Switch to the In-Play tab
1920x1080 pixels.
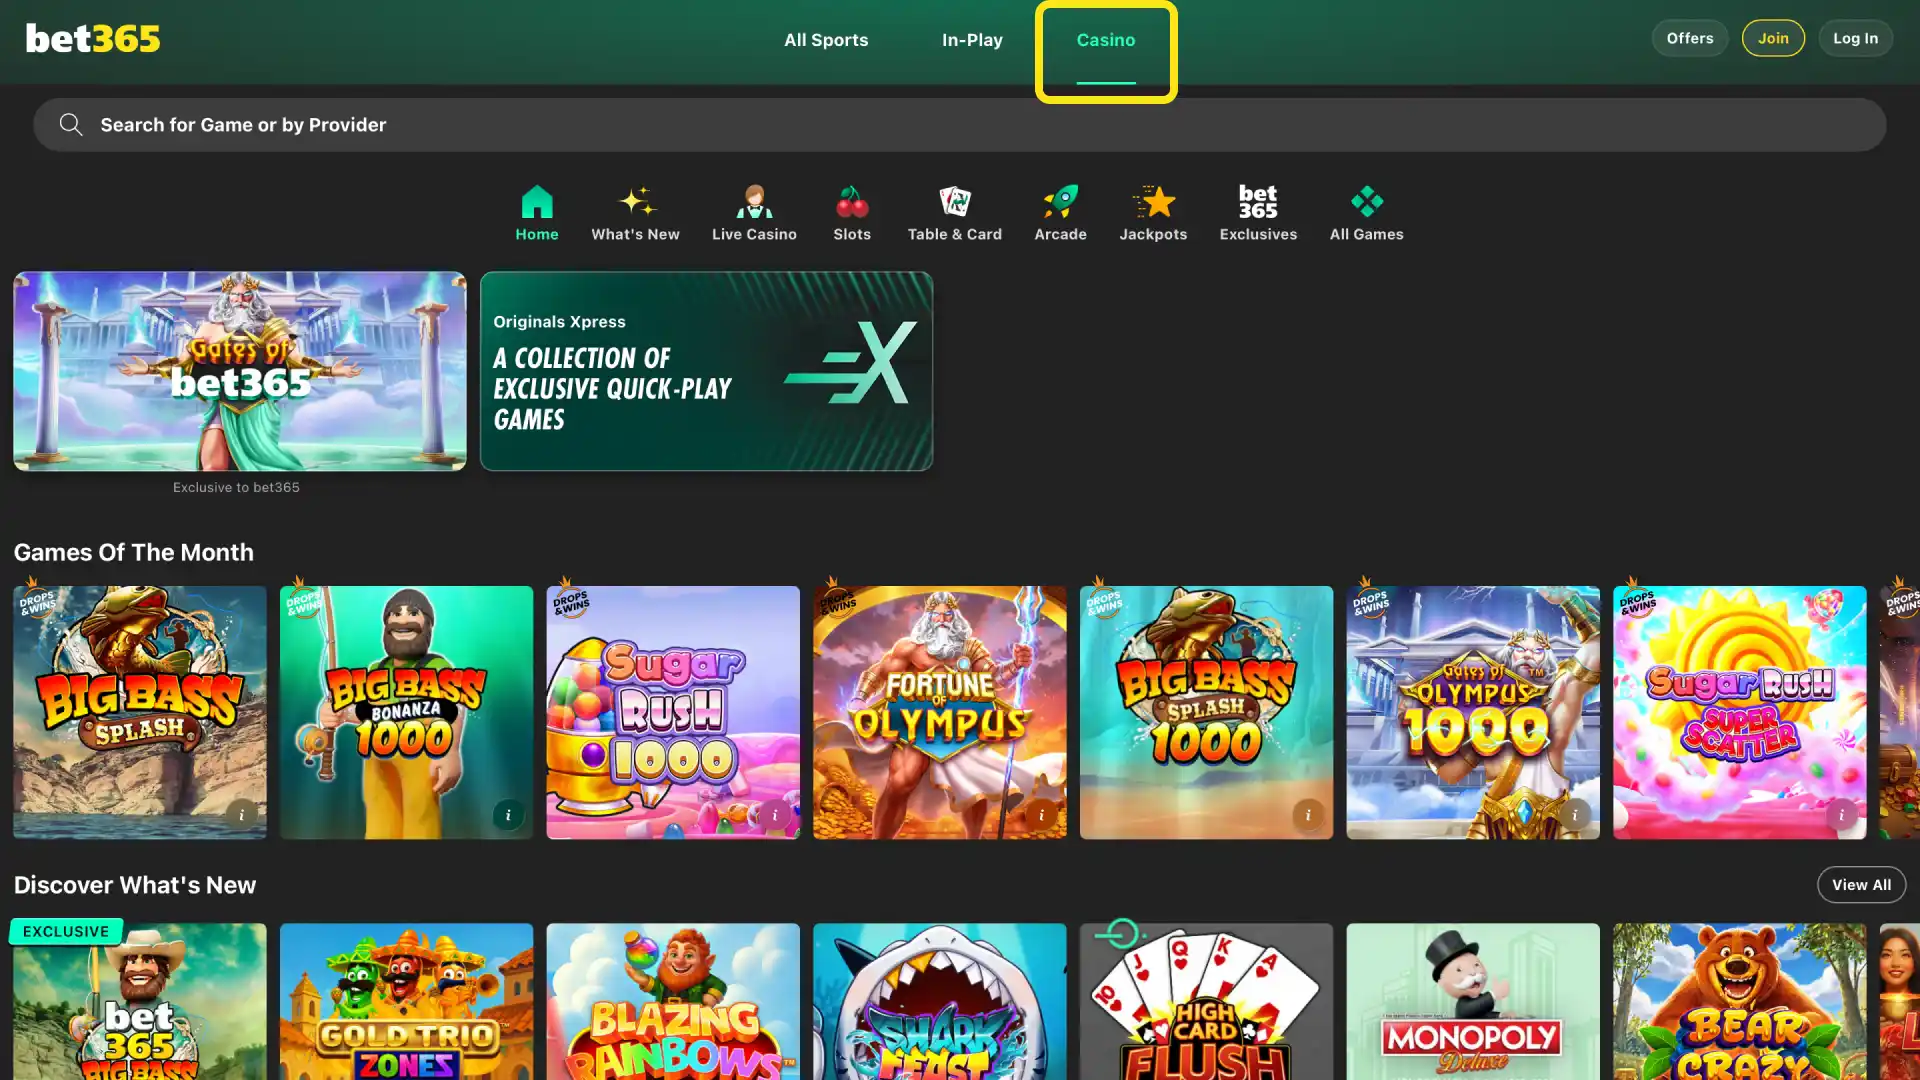point(972,40)
